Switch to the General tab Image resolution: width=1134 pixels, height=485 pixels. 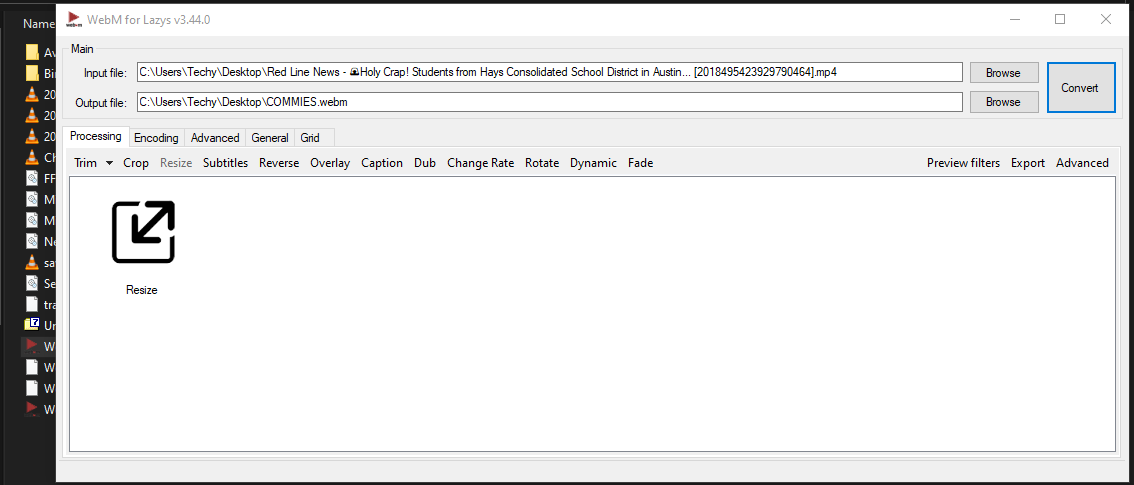point(270,138)
